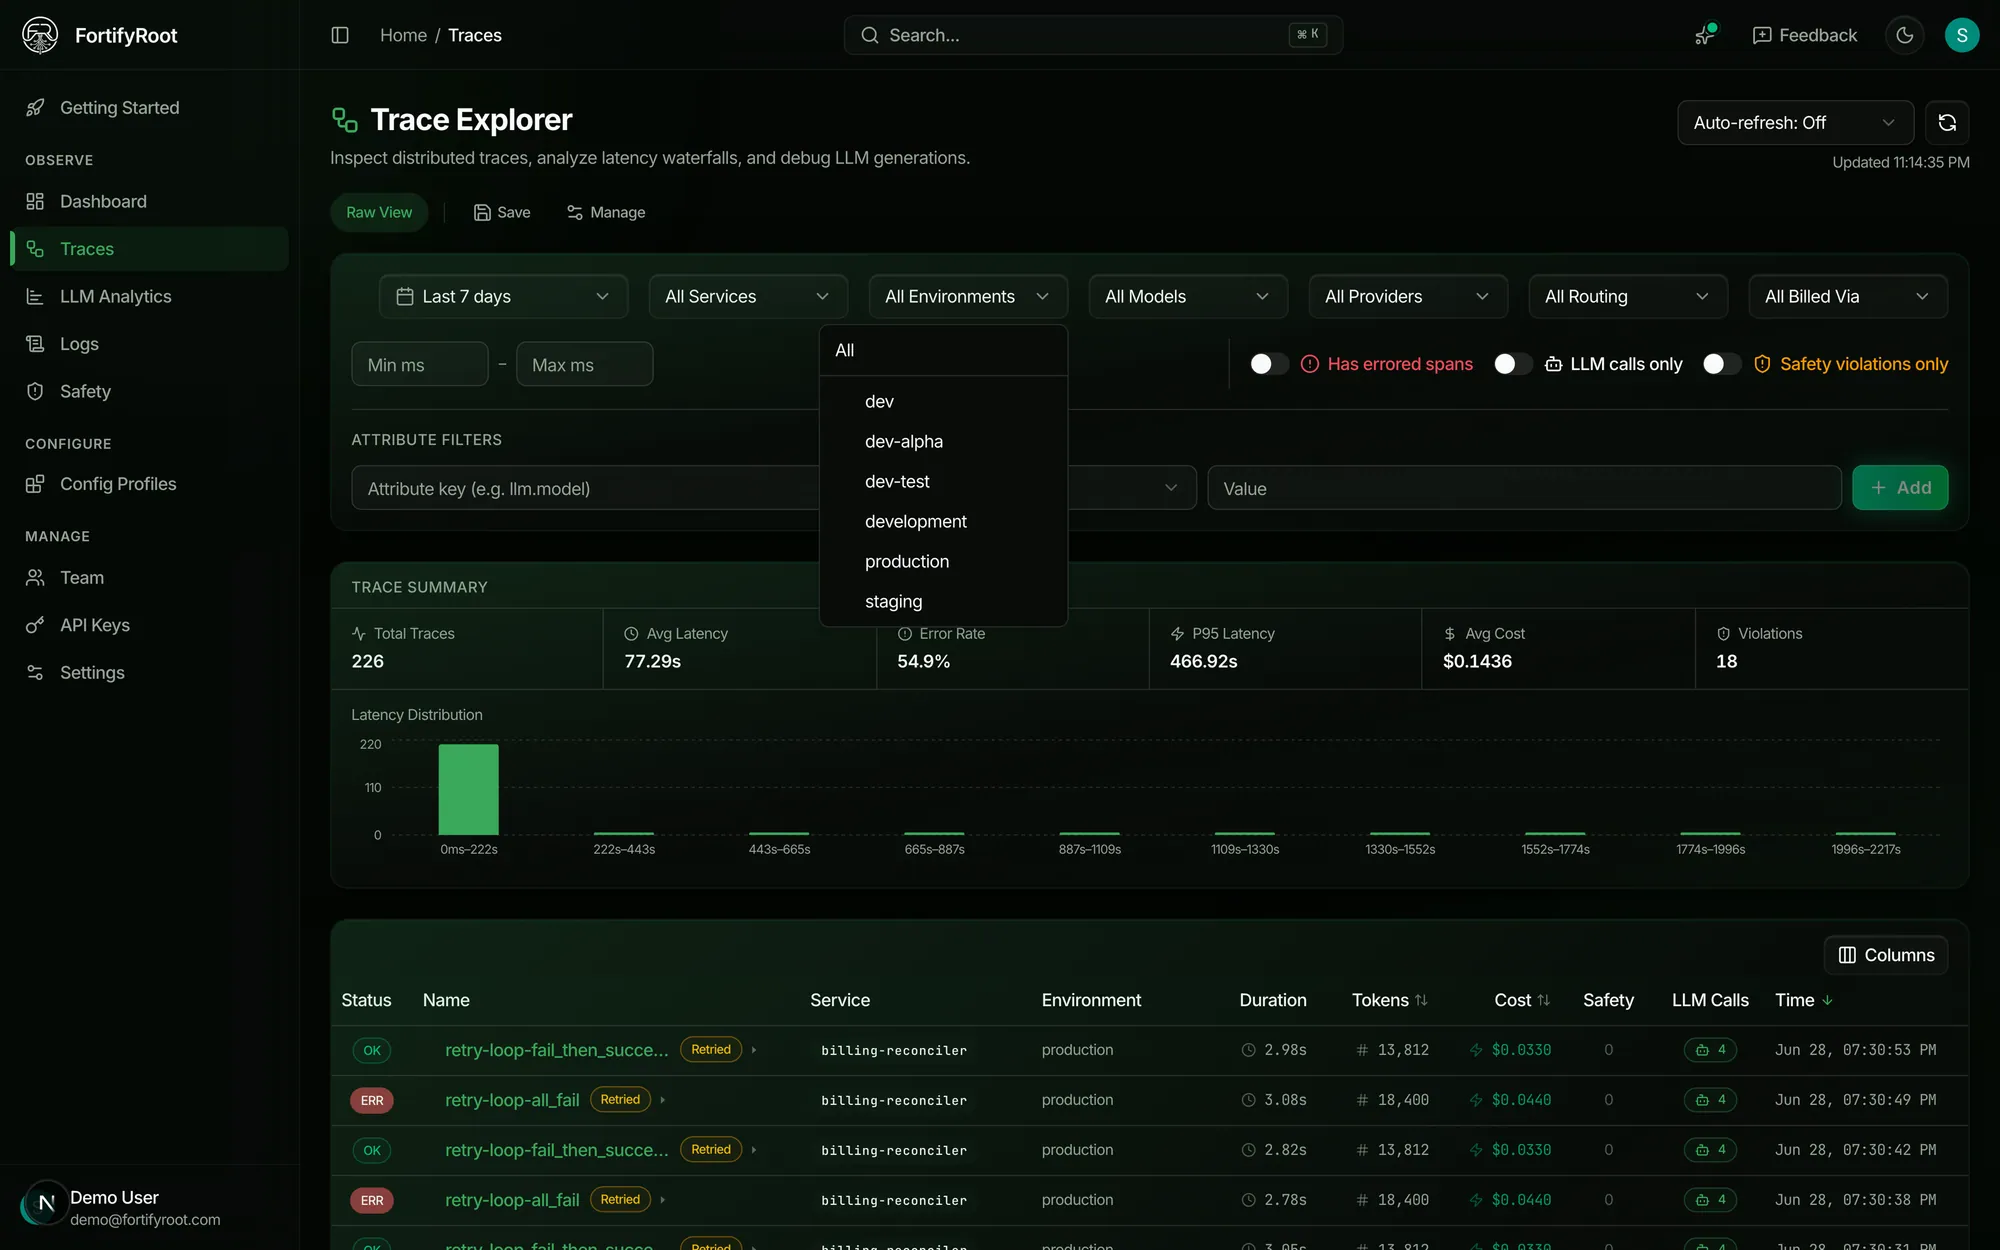Viewport: 2000px width, 1250px height.
Task: Click the 0ms–222s latency histogram bar
Action: [x=468, y=789]
